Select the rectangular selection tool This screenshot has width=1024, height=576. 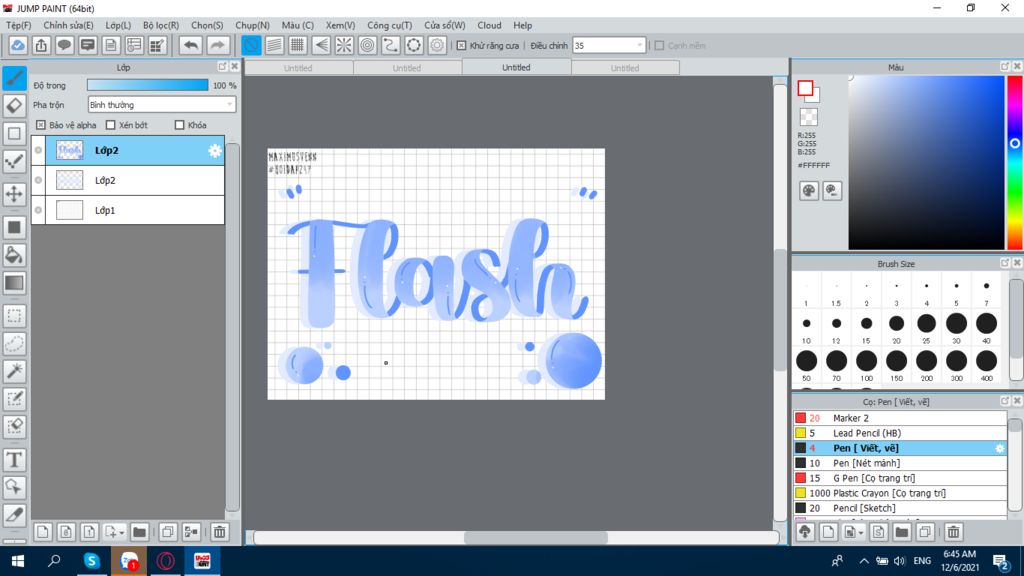point(14,316)
